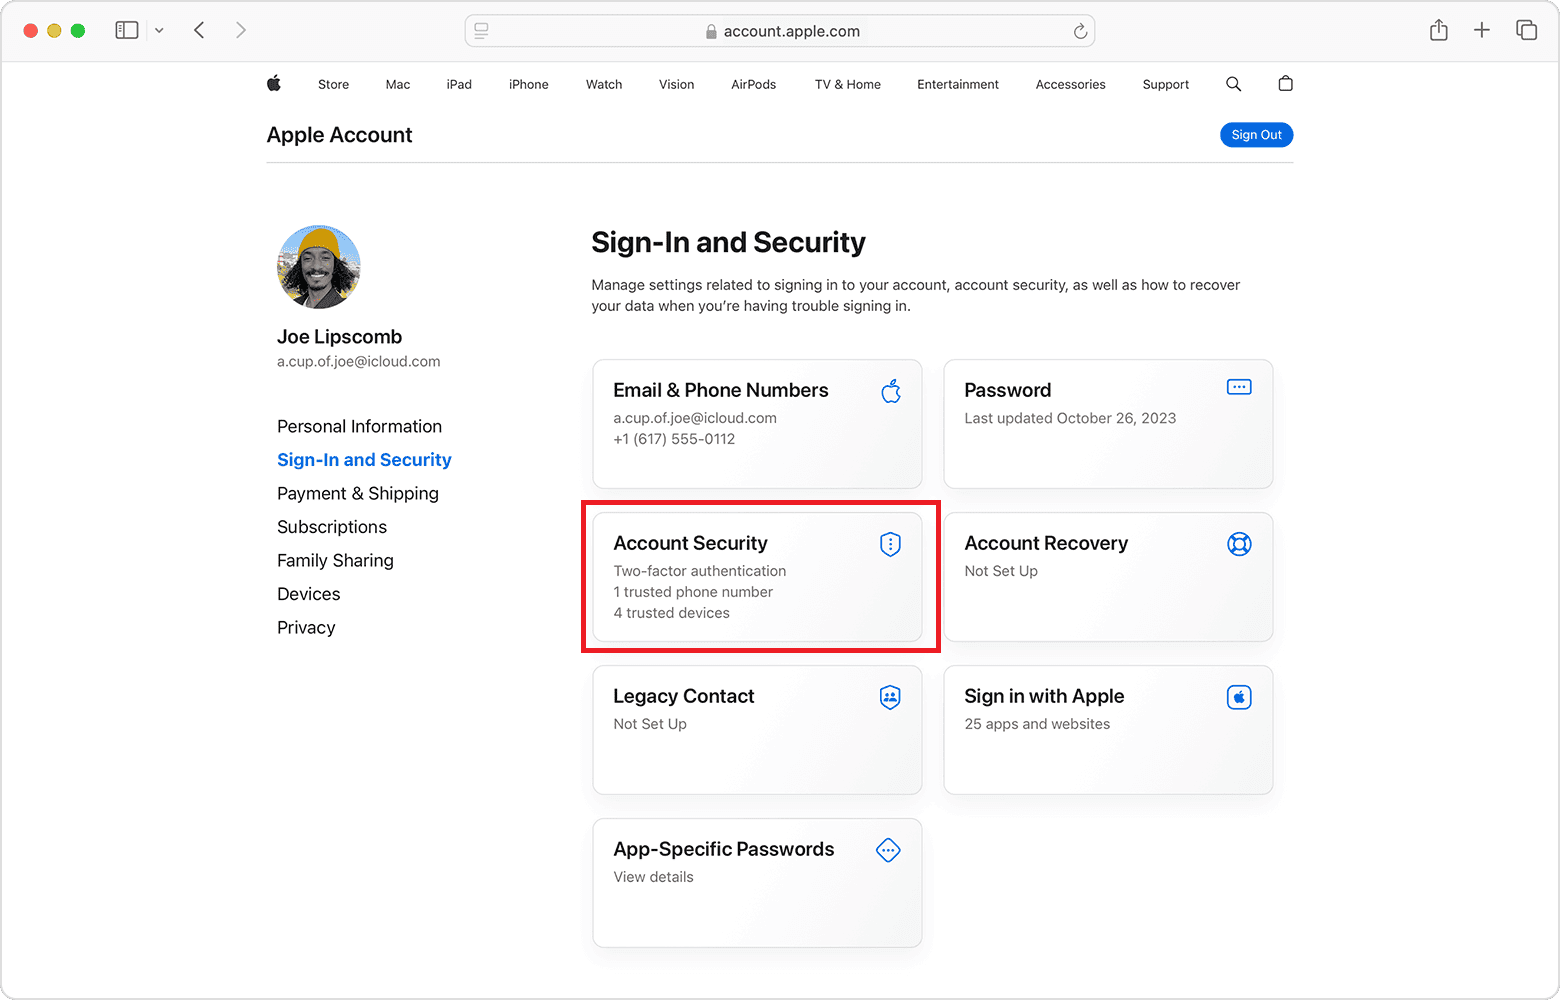Click '25 apps and websites' text
This screenshot has width=1560, height=1000.
pos(1037,724)
